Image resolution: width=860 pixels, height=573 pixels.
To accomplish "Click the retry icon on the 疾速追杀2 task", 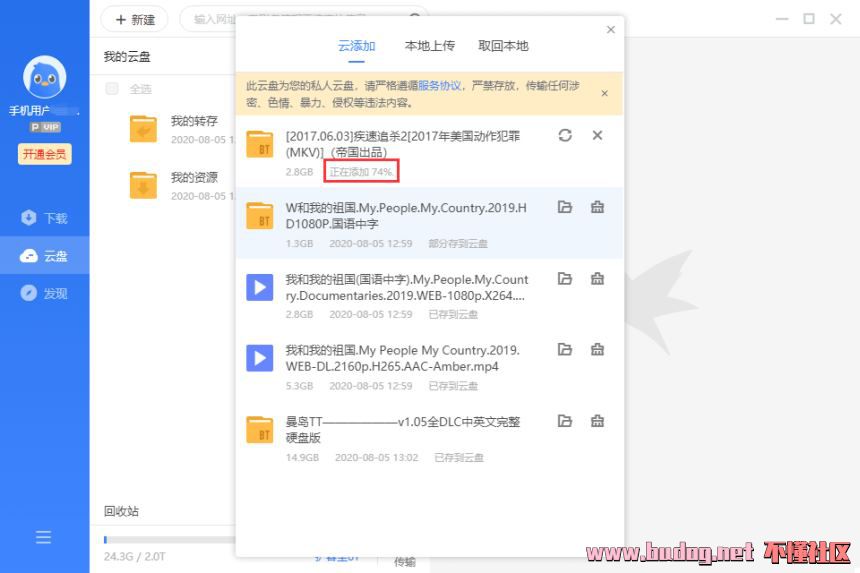I will click(x=565, y=136).
